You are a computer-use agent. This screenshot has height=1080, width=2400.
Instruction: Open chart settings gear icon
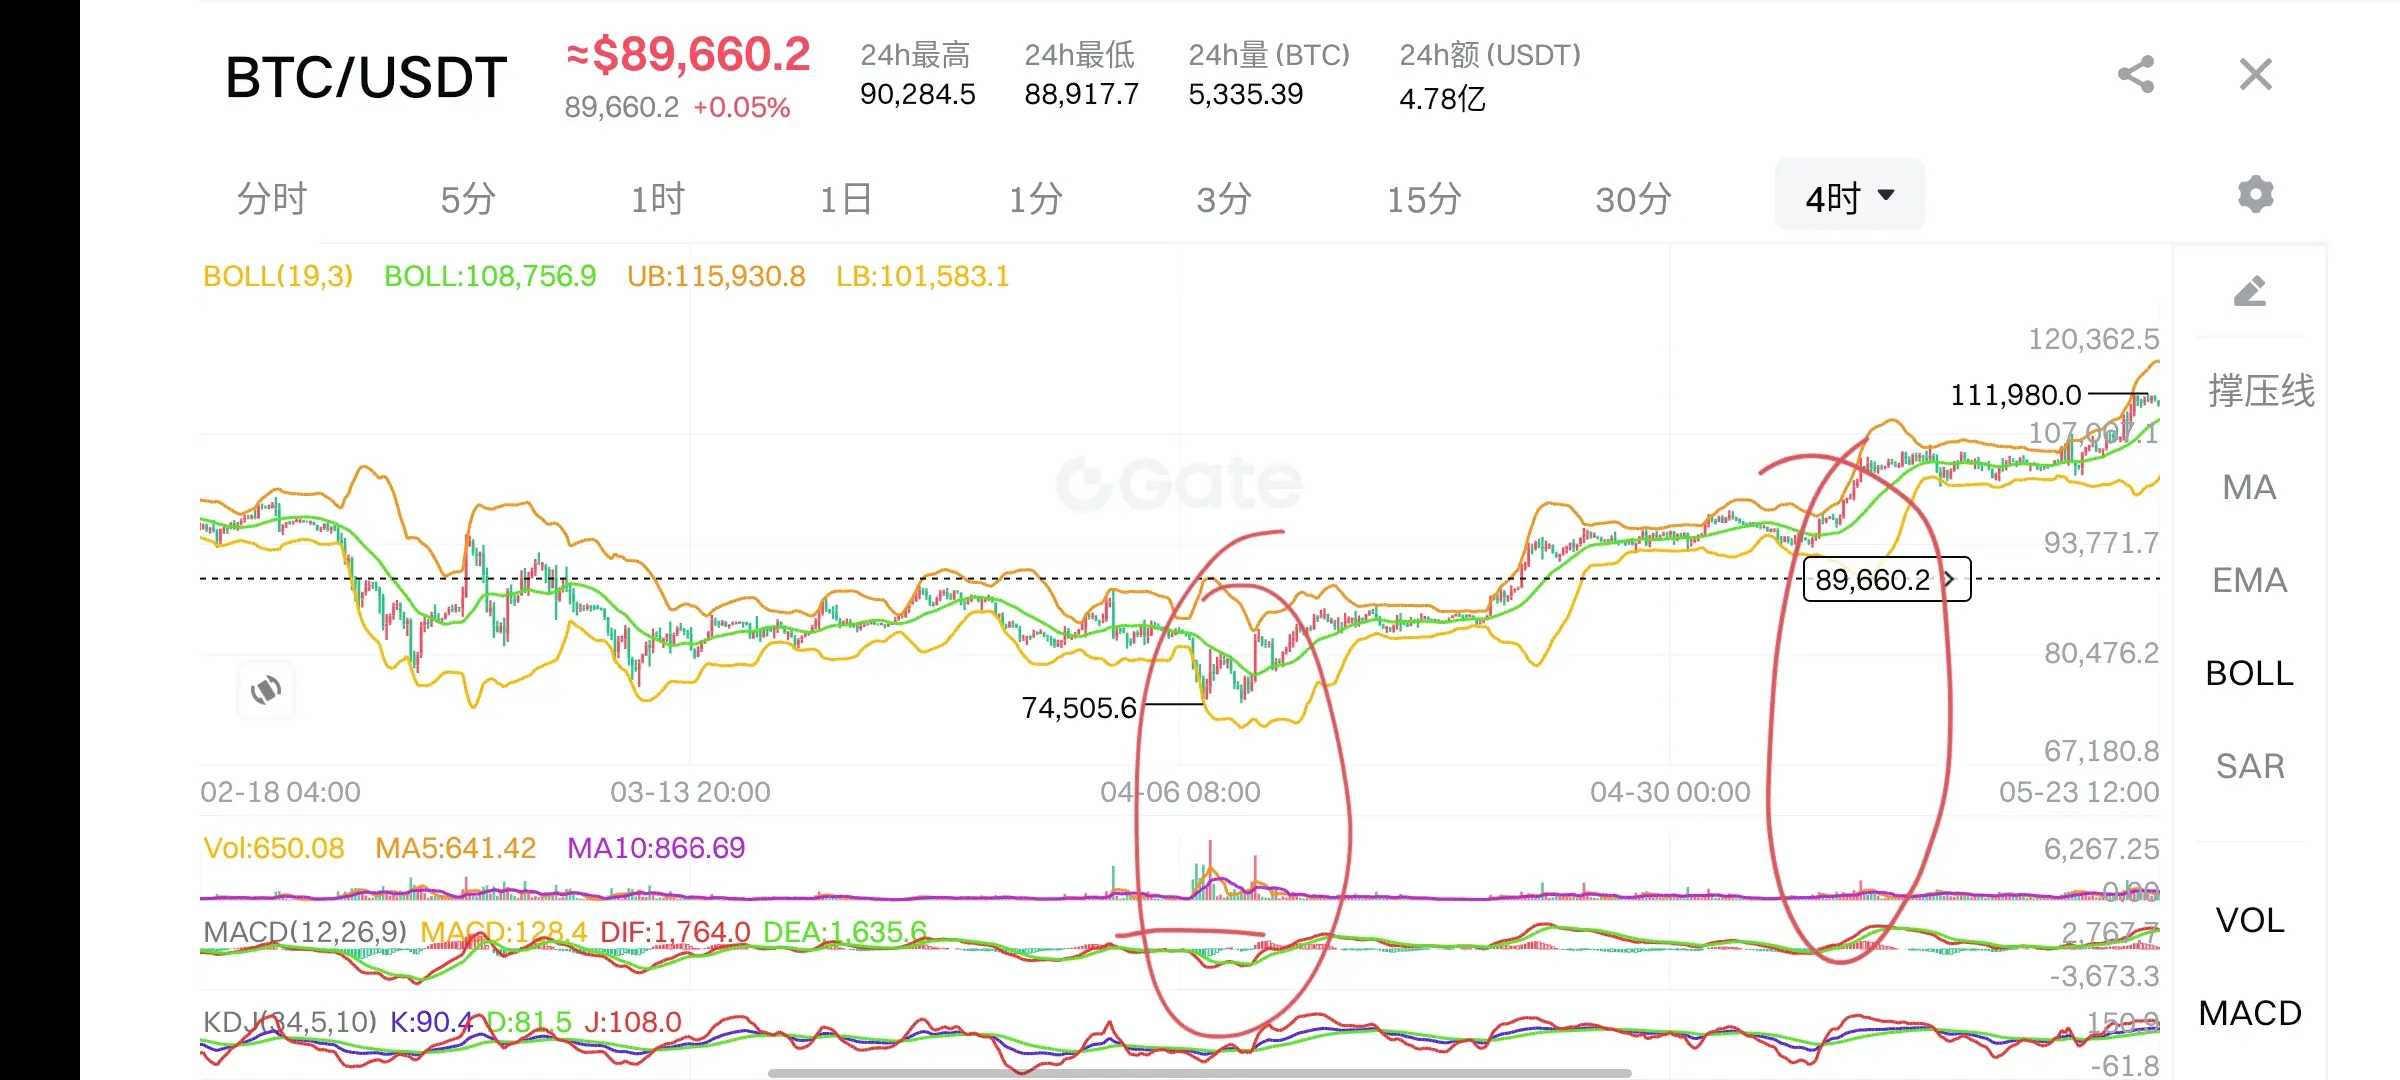[x=2255, y=194]
